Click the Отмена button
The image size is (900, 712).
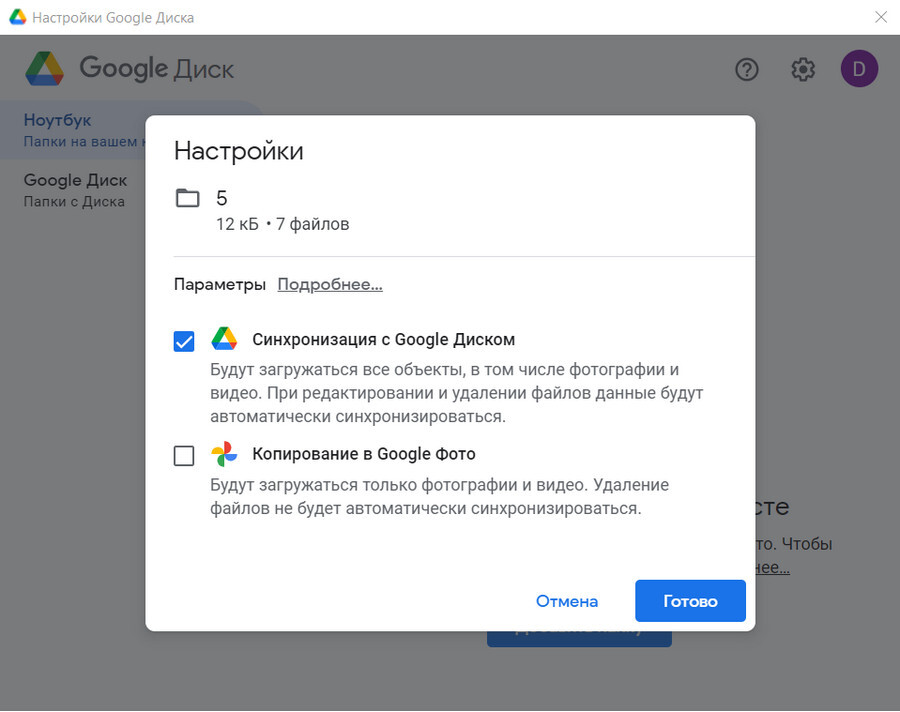tap(567, 601)
